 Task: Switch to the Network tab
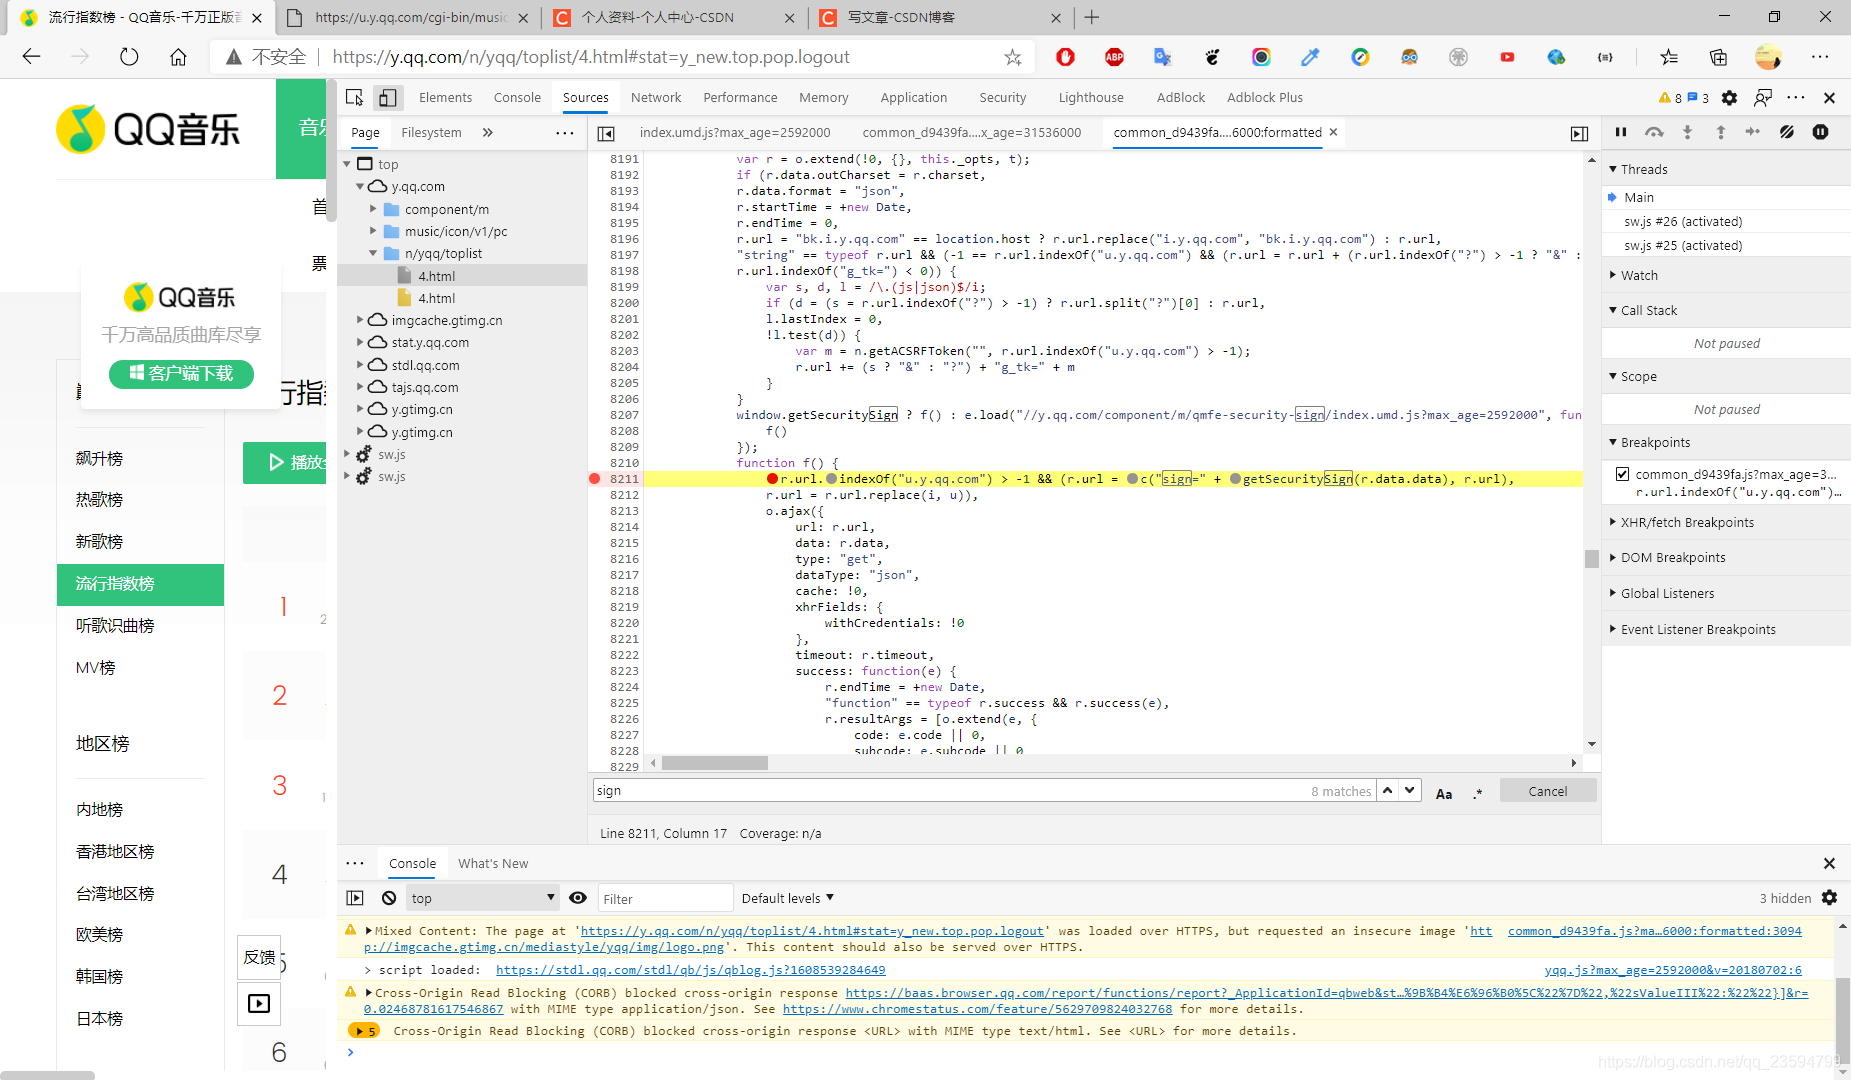tap(656, 97)
